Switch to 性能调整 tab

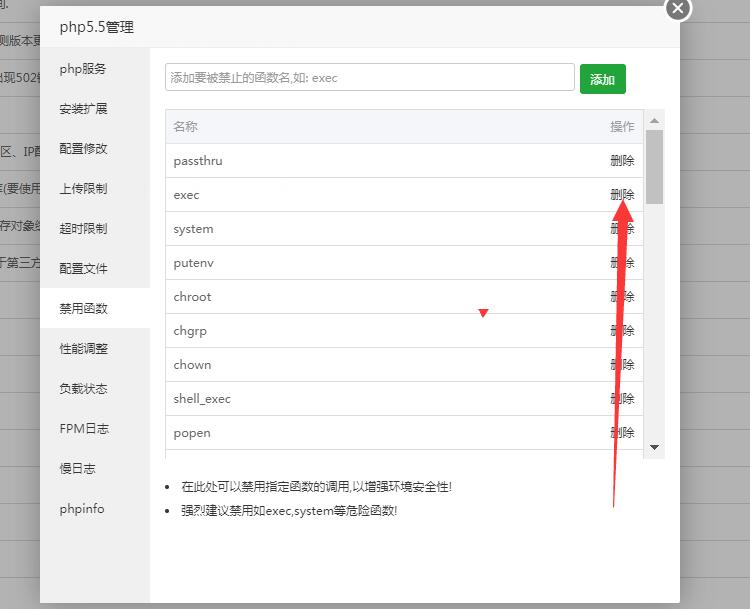[83, 349]
